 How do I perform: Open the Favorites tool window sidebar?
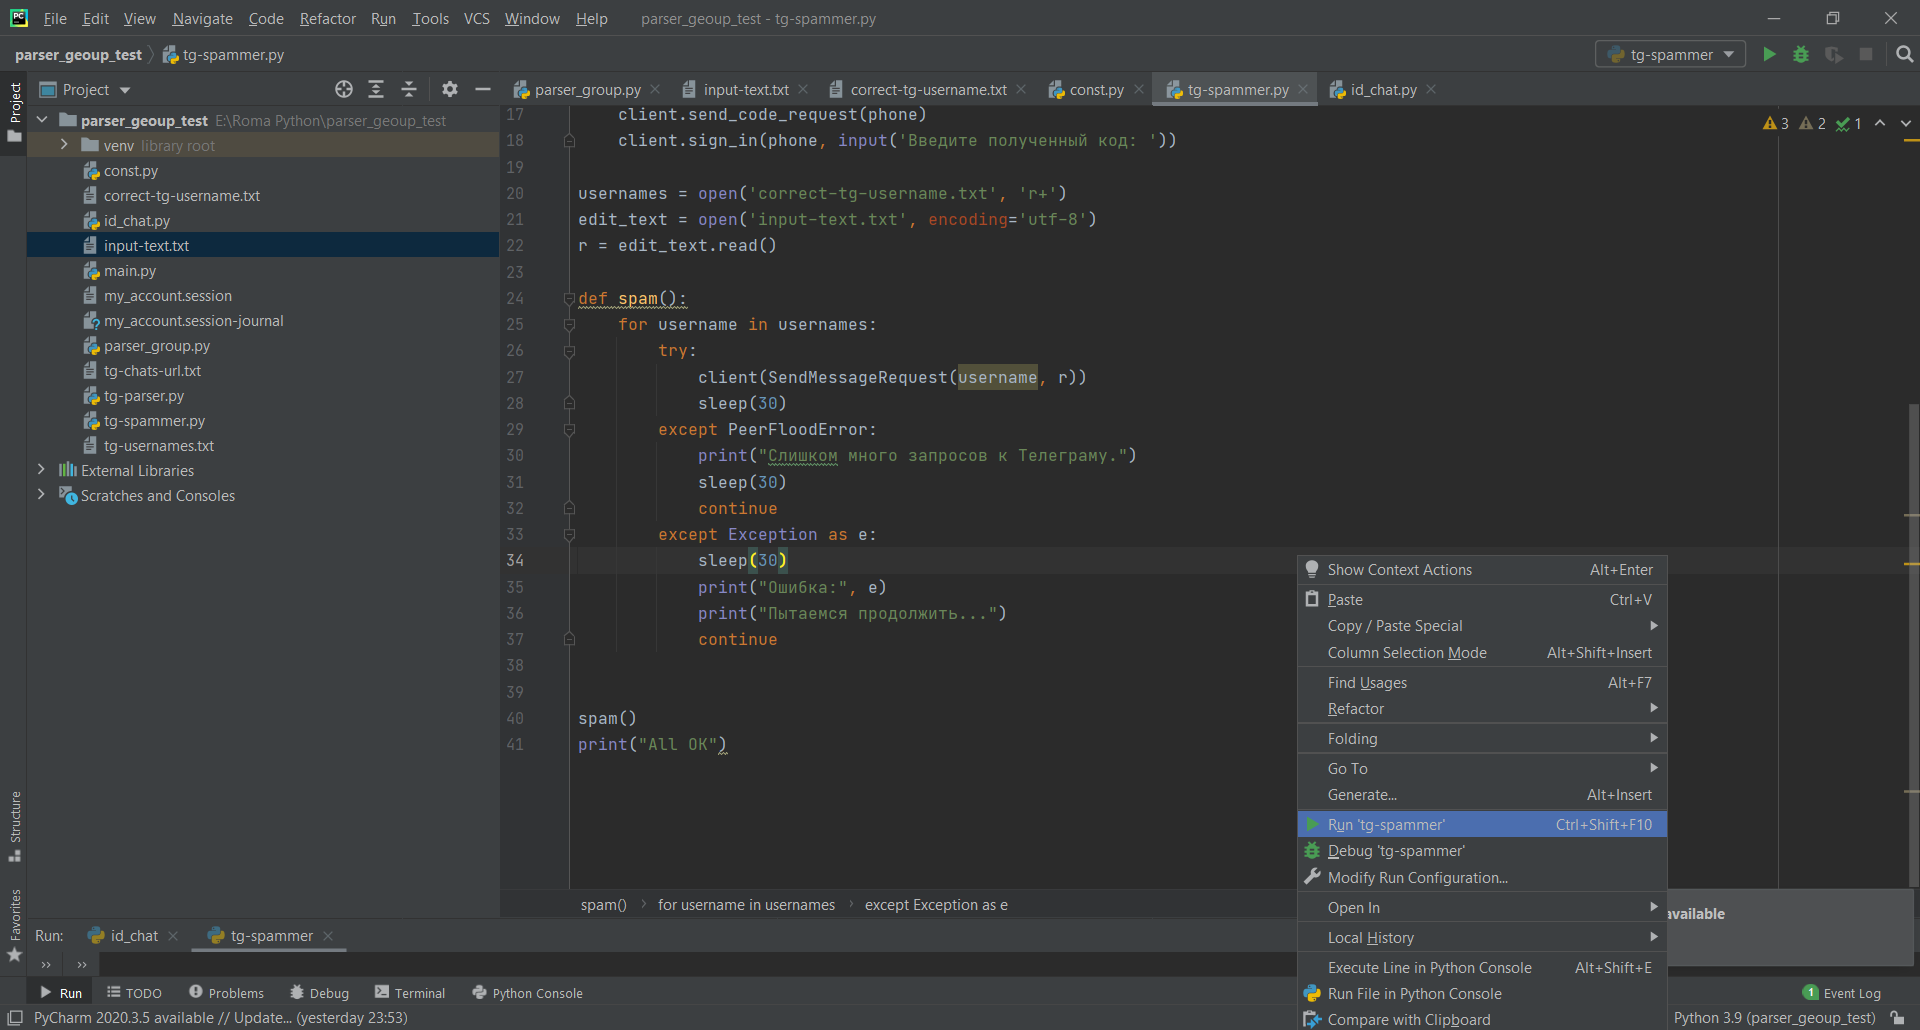pyautogui.click(x=14, y=925)
